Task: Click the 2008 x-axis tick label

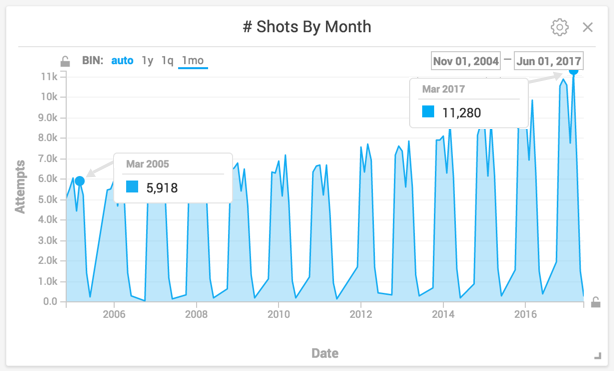Action: click(x=196, y=314)
